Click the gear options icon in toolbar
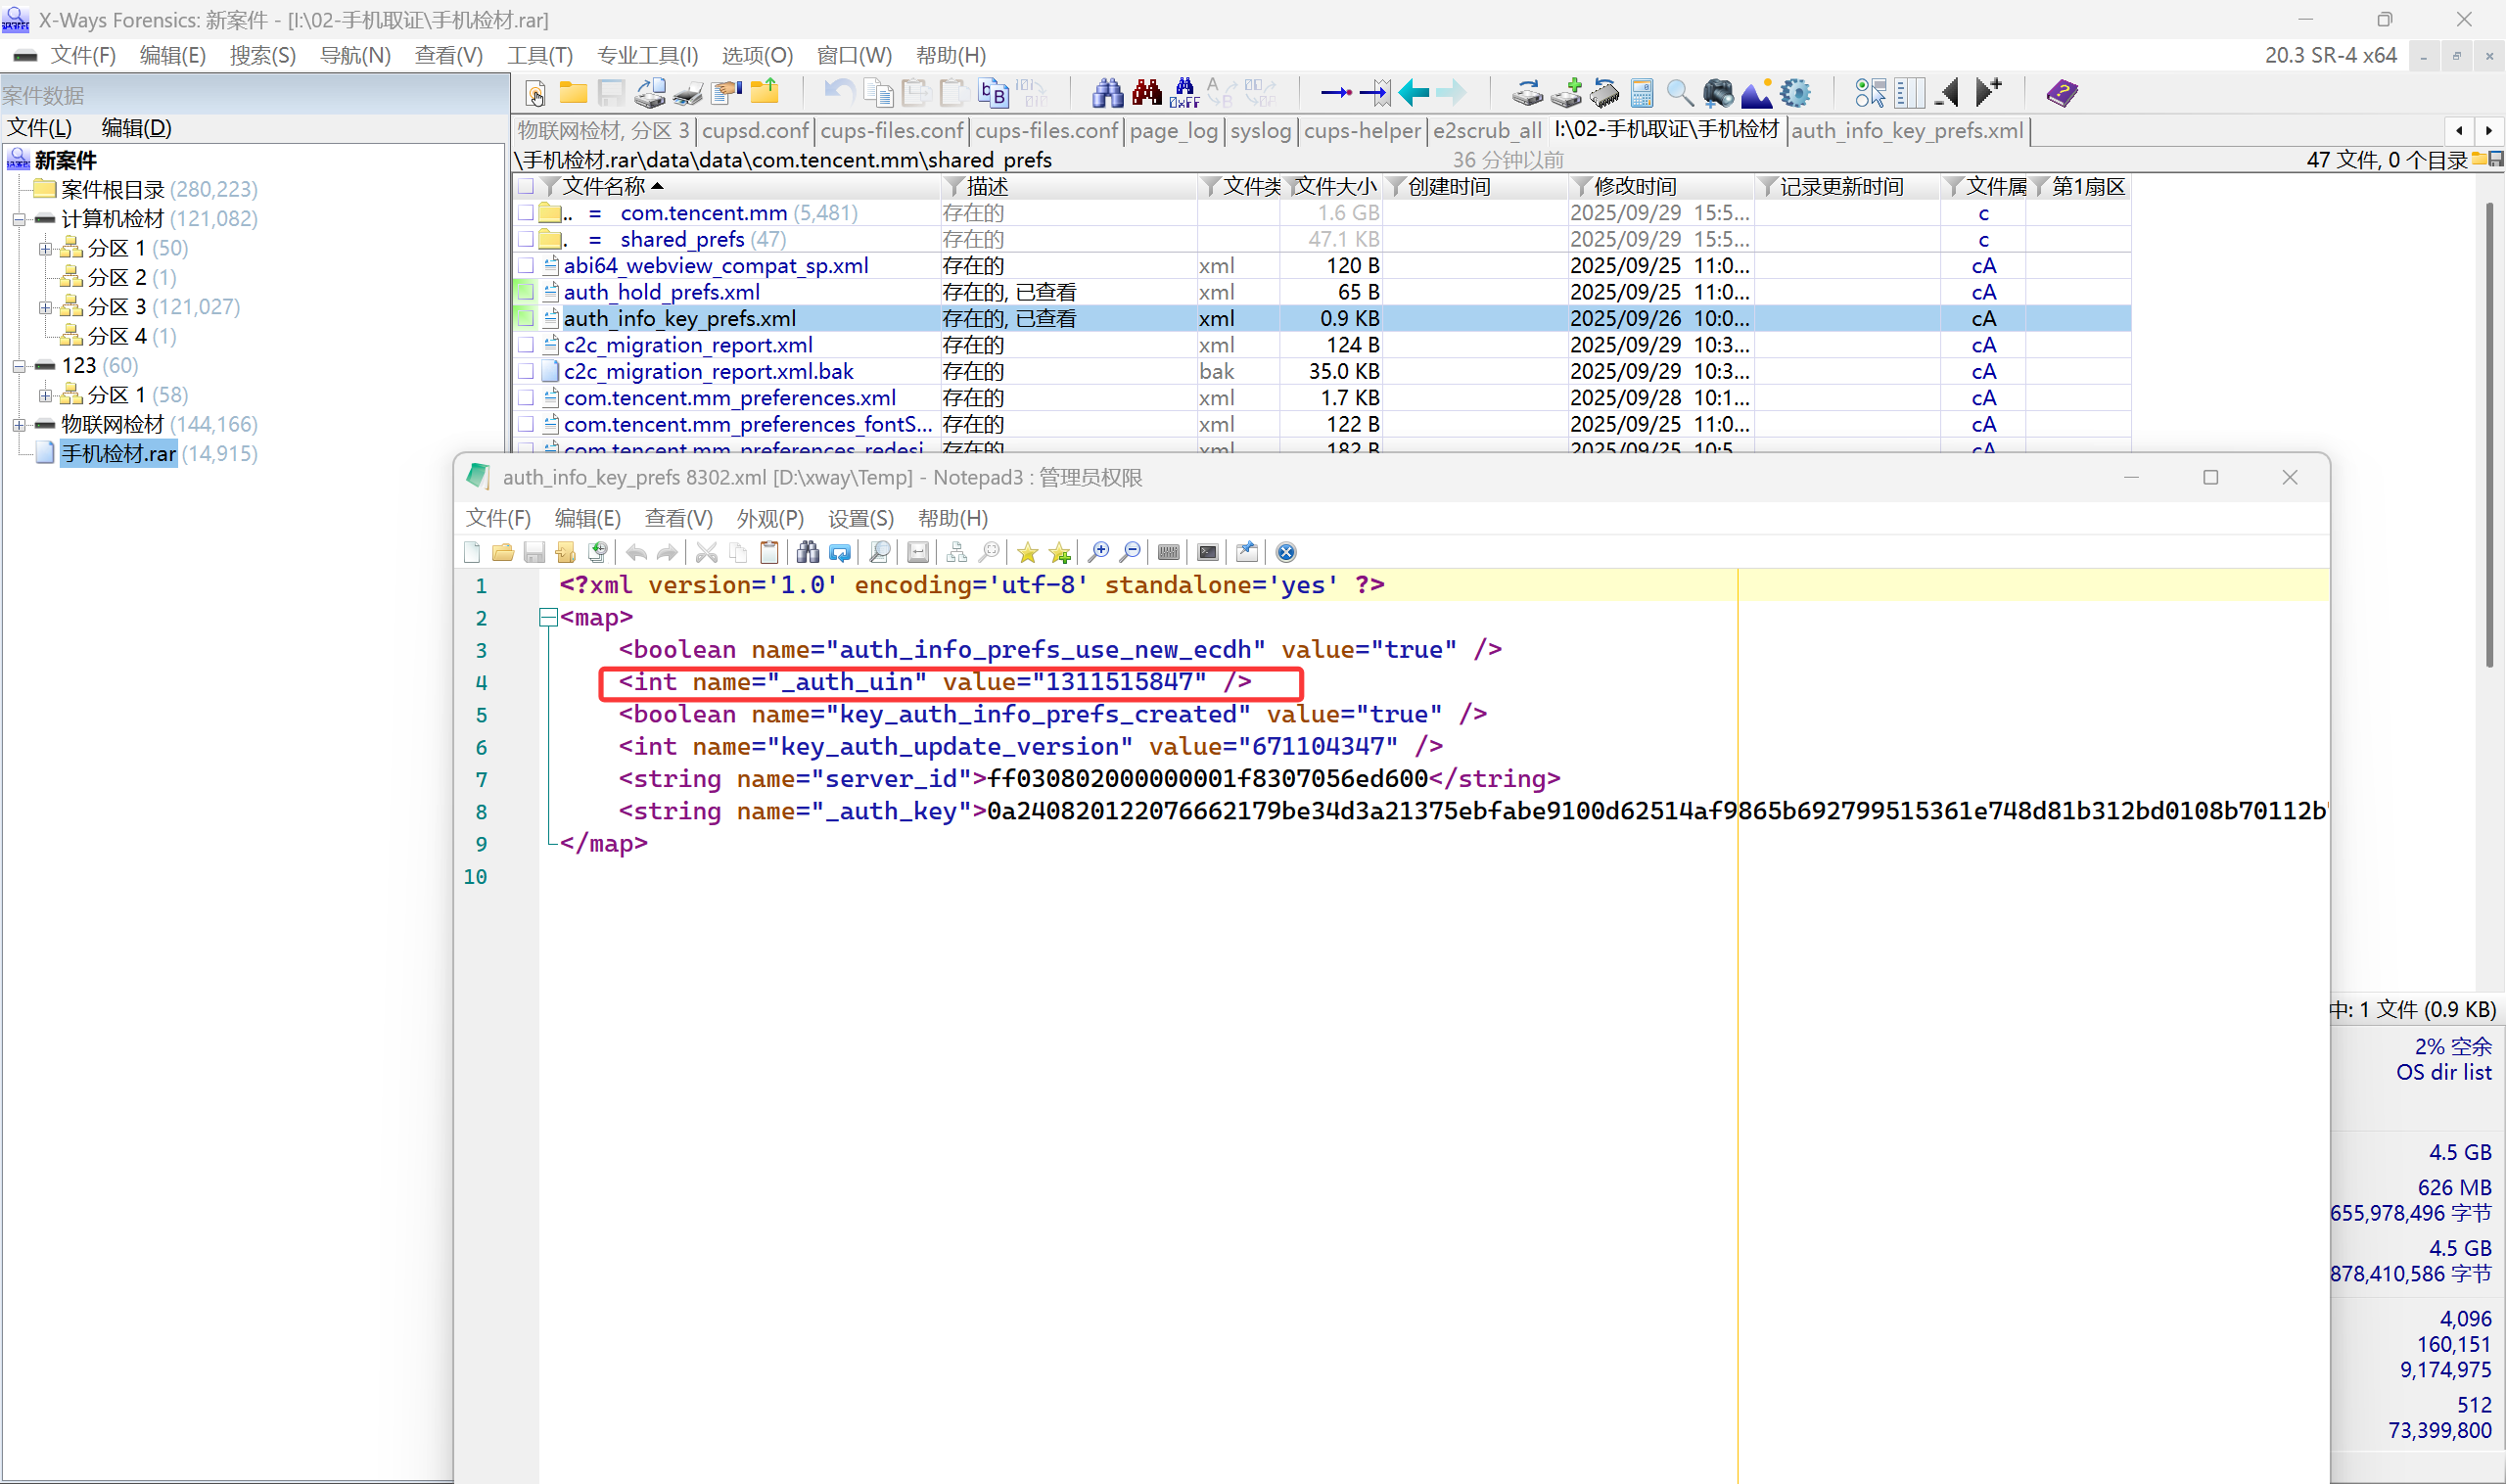2506x1484 pixels. [1795, 93]
